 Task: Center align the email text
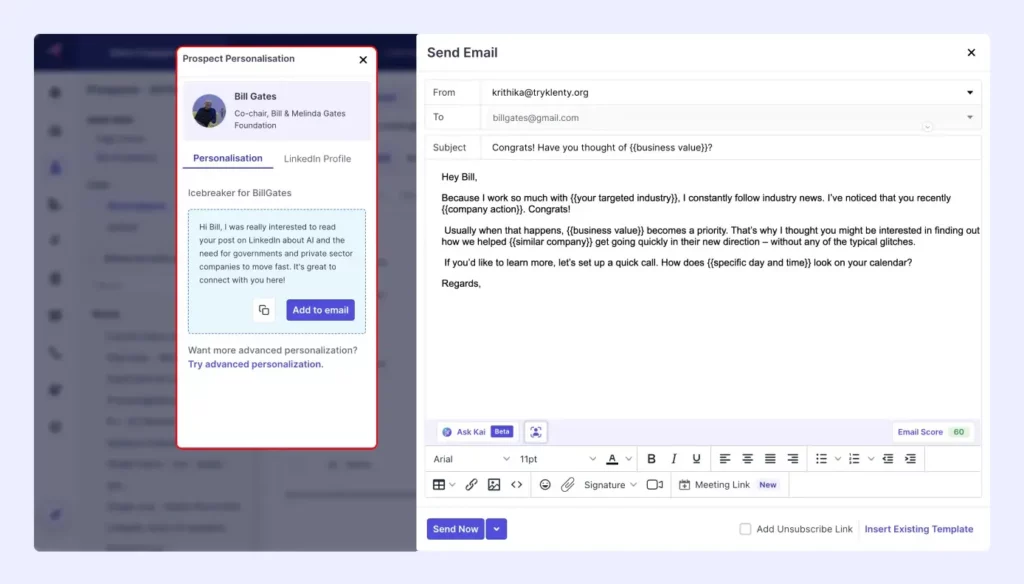[747, 459]
